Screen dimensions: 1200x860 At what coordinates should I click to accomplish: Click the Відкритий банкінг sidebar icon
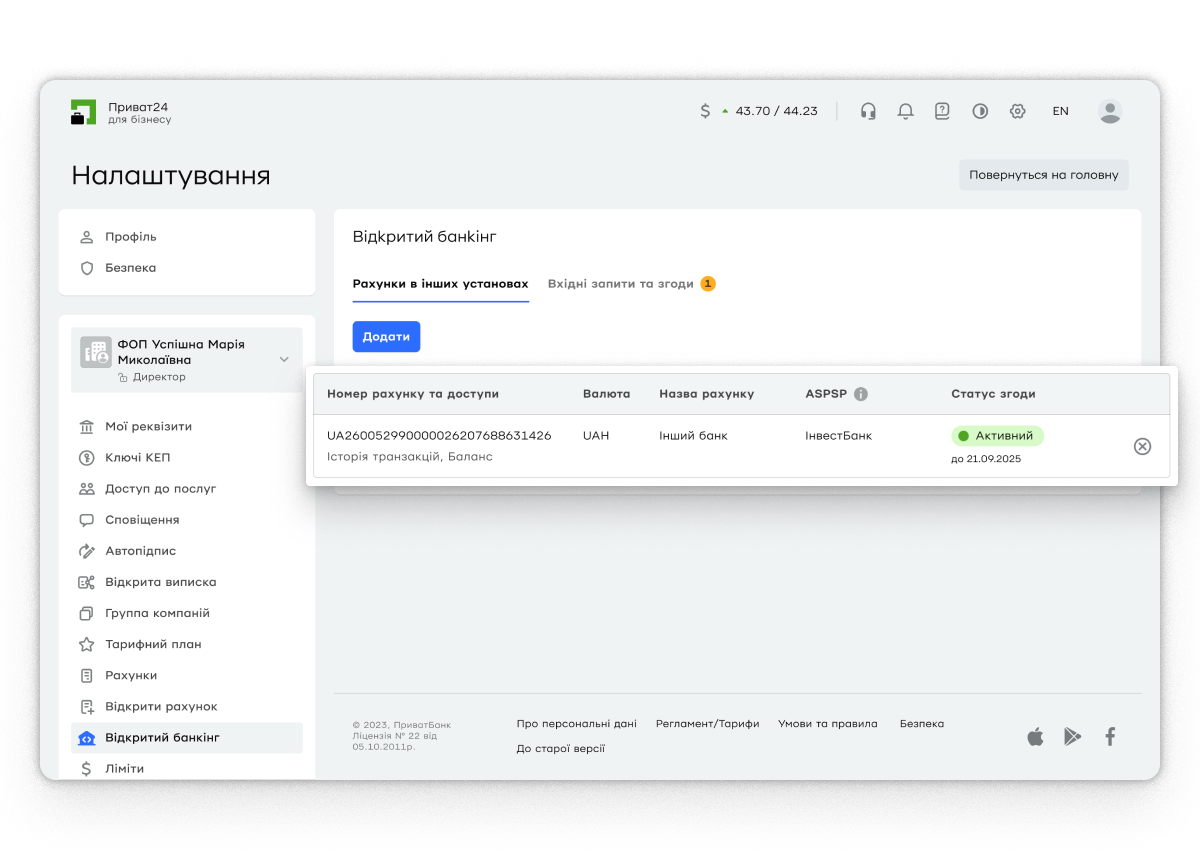pos(87,738)
